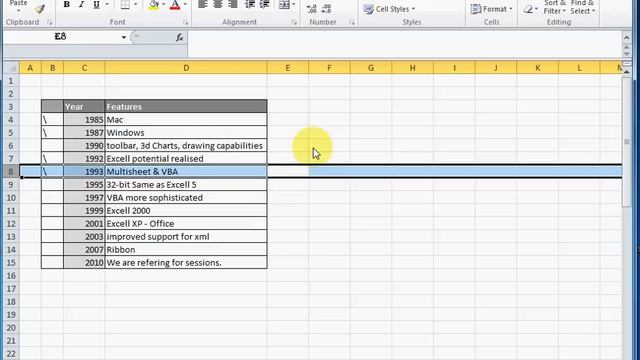Image resolution: width=640 pixels, height=360 pixels.
Task: Click the 'Year' header cell
Action: click(x=84, y=107)
